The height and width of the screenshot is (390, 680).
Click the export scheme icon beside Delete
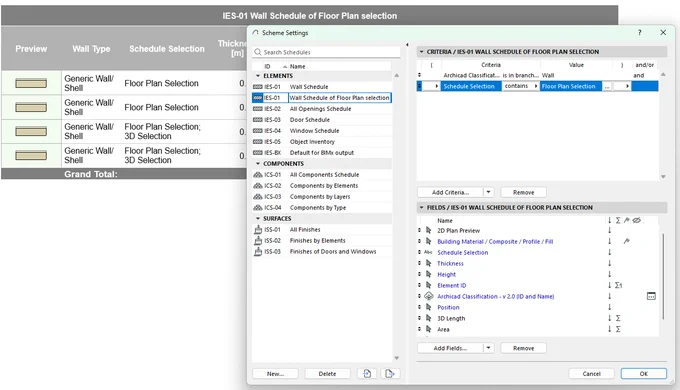(390, 374)
